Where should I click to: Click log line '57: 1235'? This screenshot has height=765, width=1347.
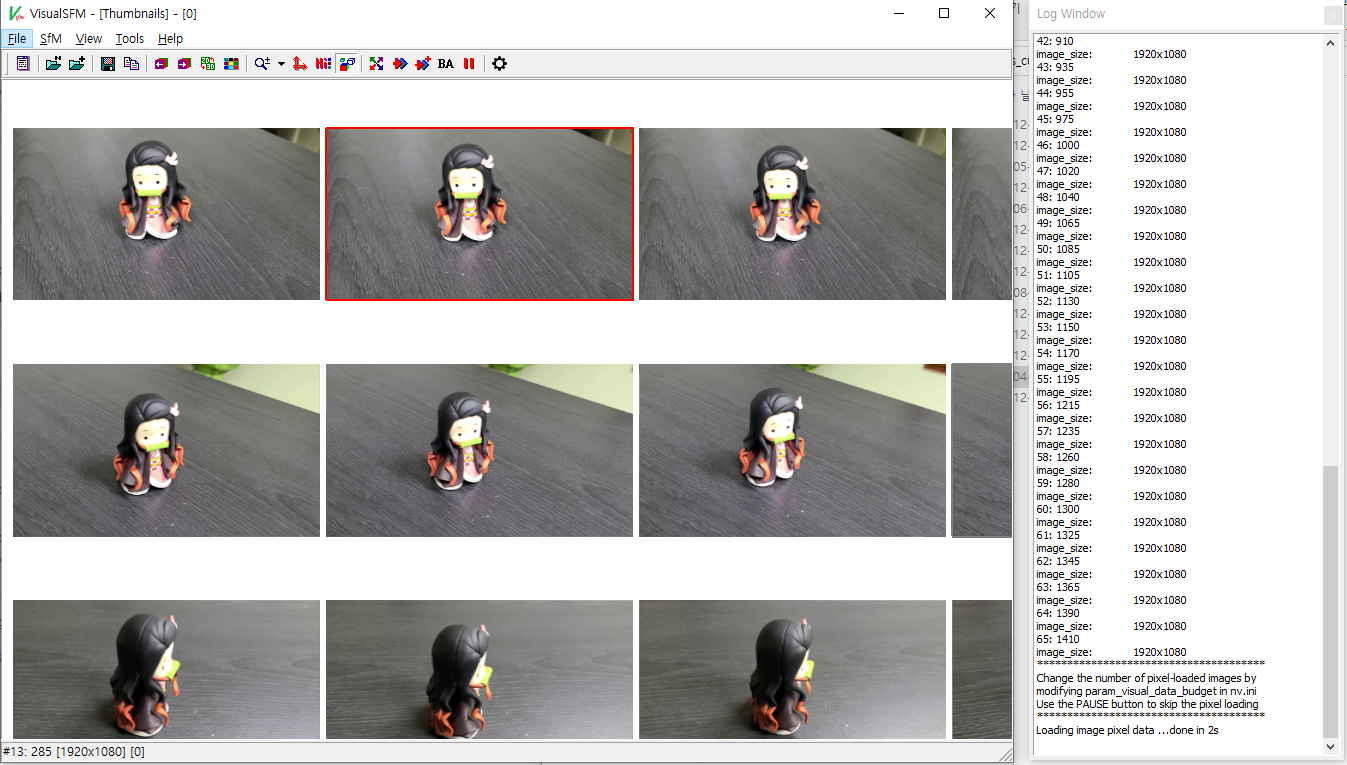(1058, 431)
